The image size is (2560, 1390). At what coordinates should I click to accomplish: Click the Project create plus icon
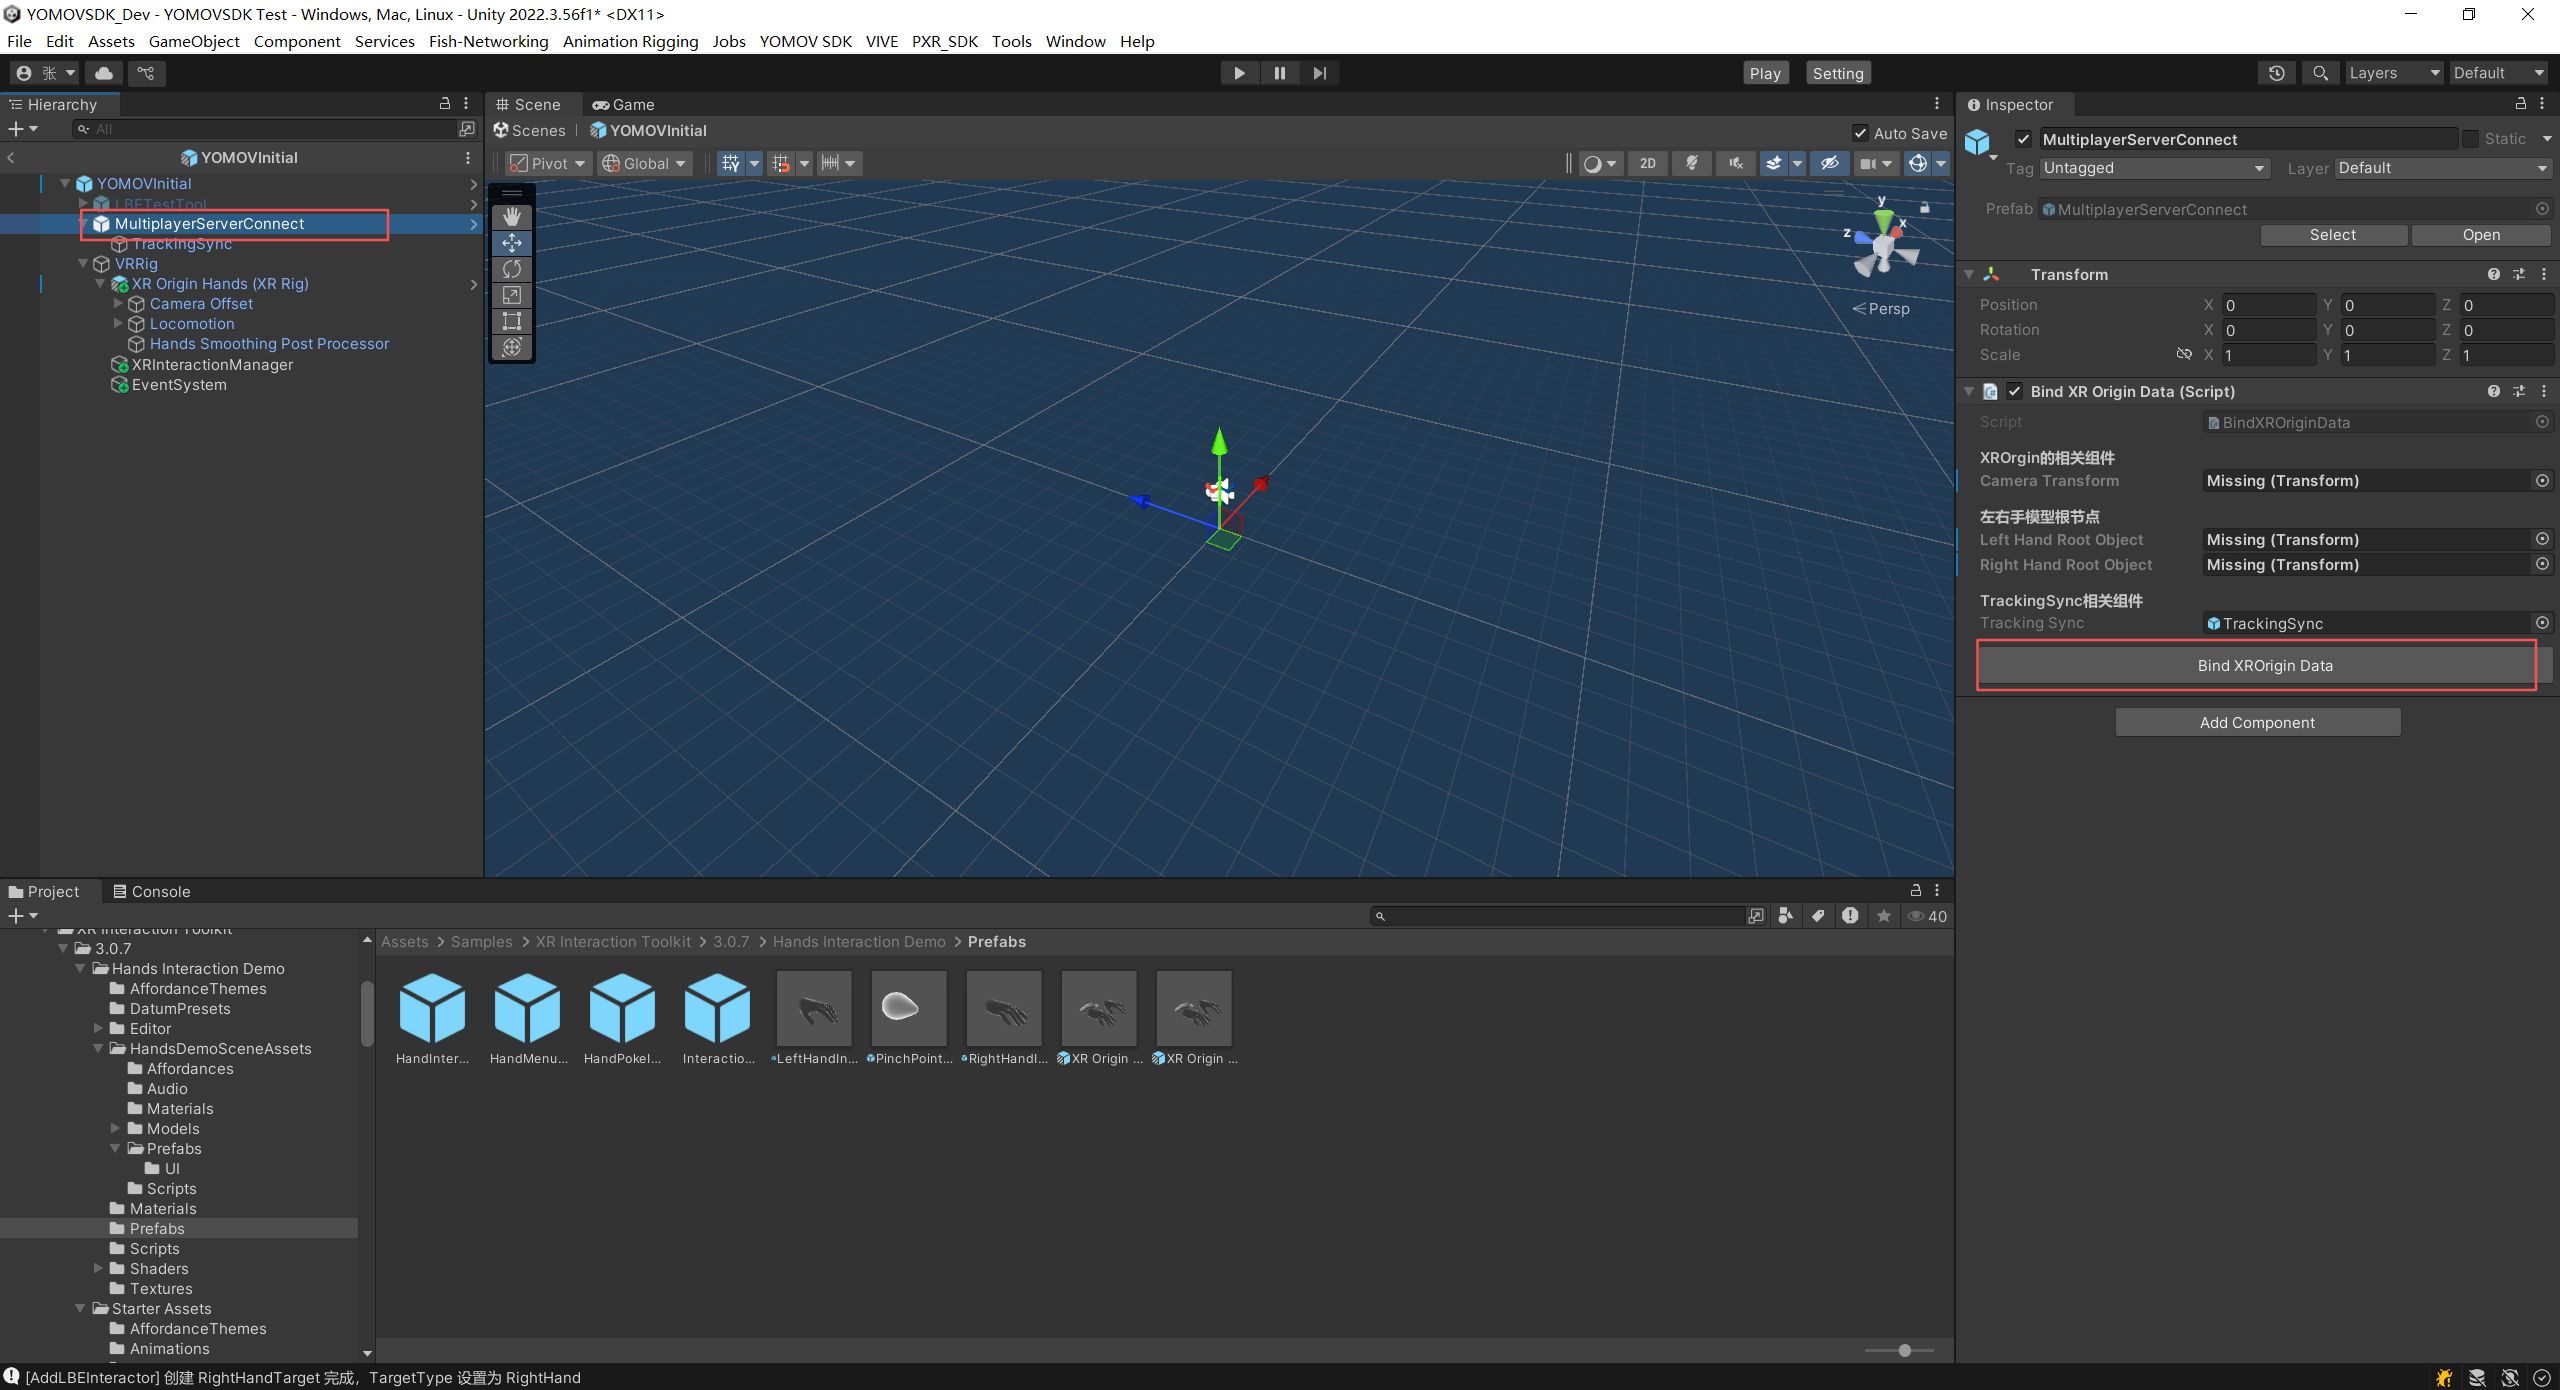(x=22, y=916)
